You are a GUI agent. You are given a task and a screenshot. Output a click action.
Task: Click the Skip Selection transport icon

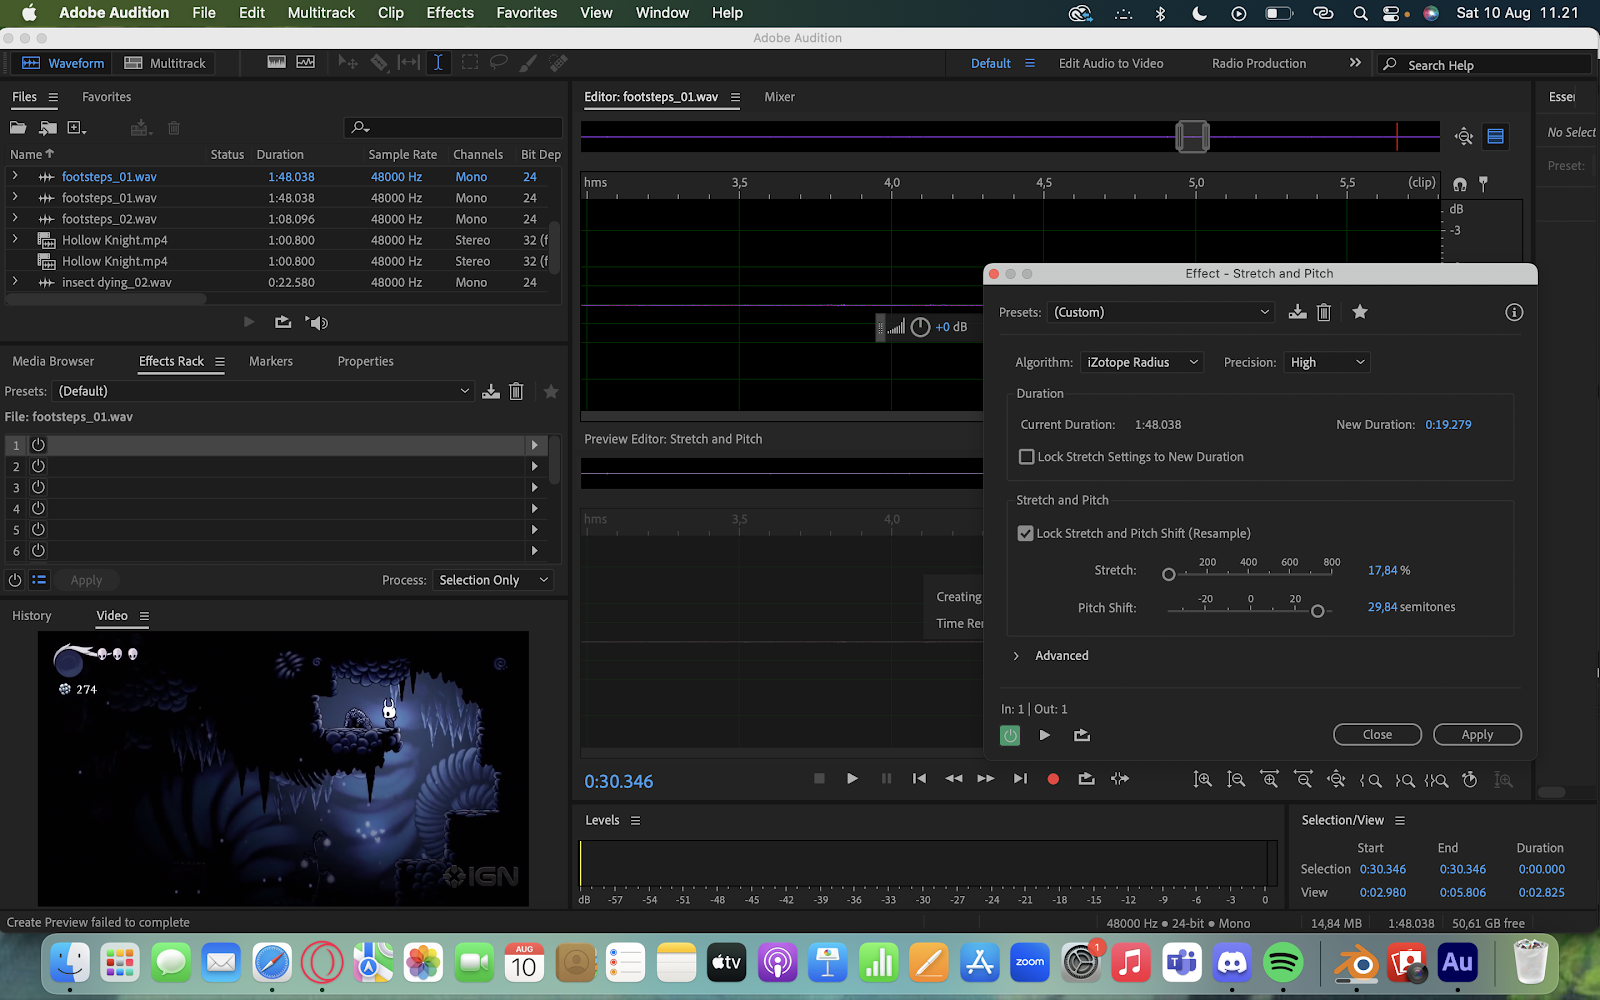pos(1120,779)
